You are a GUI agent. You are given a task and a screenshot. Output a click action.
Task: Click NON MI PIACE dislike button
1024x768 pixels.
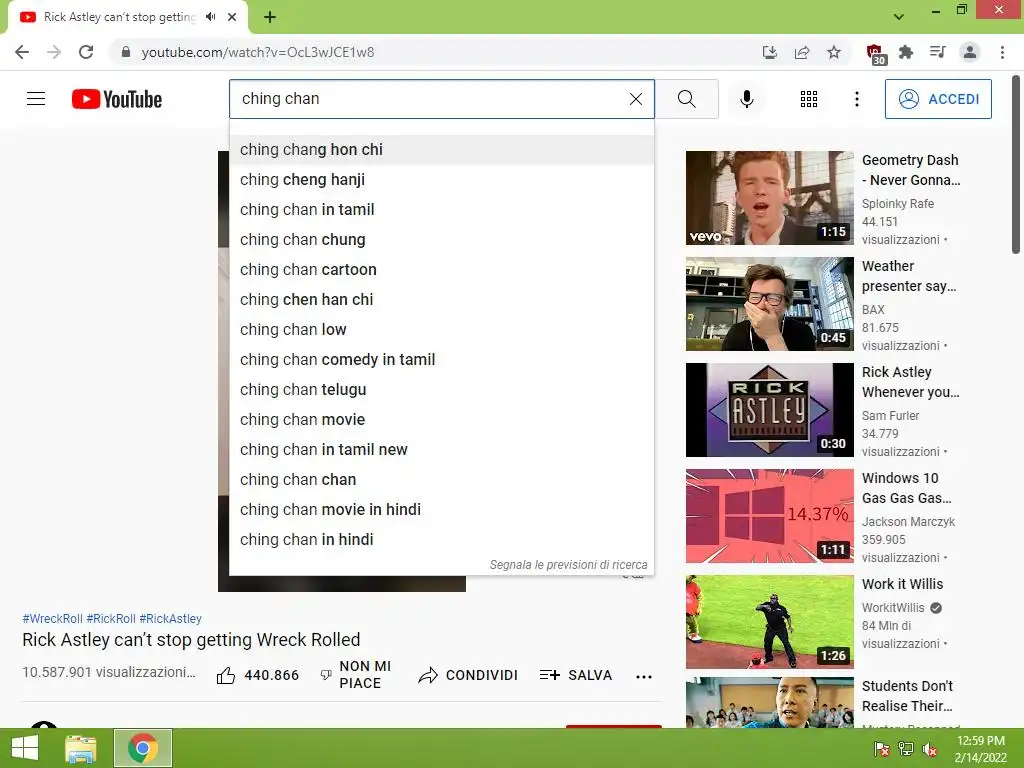coord(356,675)
